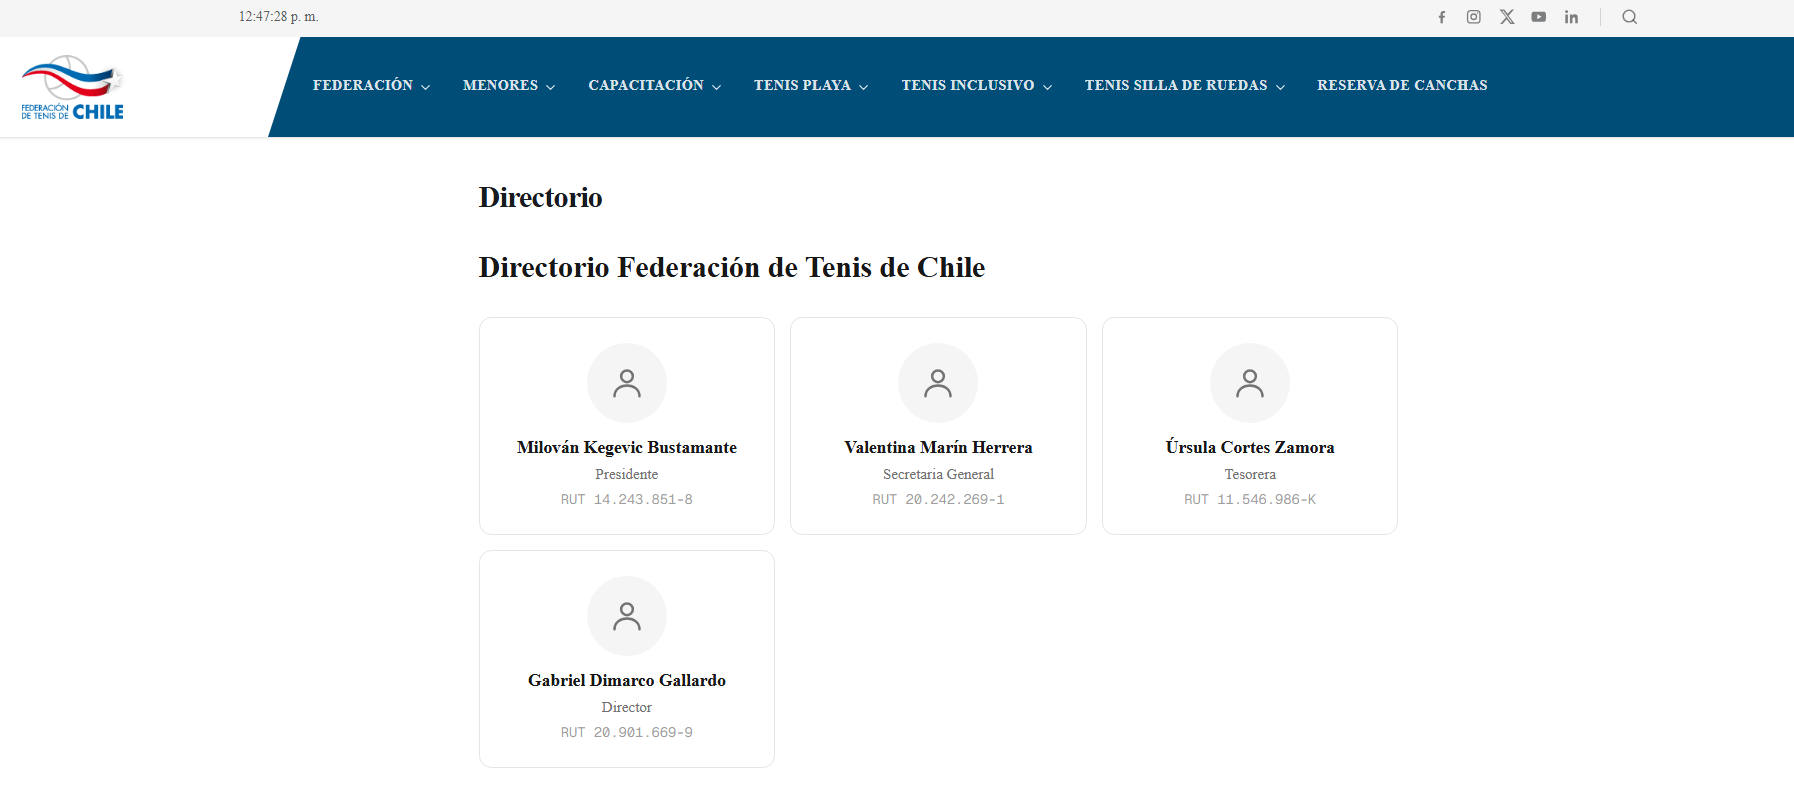Open the Facebook social link icon

(1442, 17)
